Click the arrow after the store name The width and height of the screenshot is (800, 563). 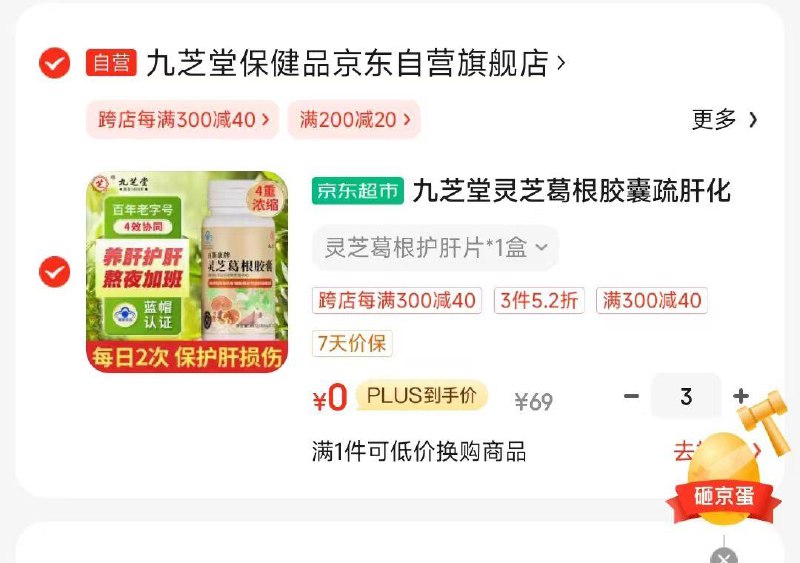pos(561,63)
